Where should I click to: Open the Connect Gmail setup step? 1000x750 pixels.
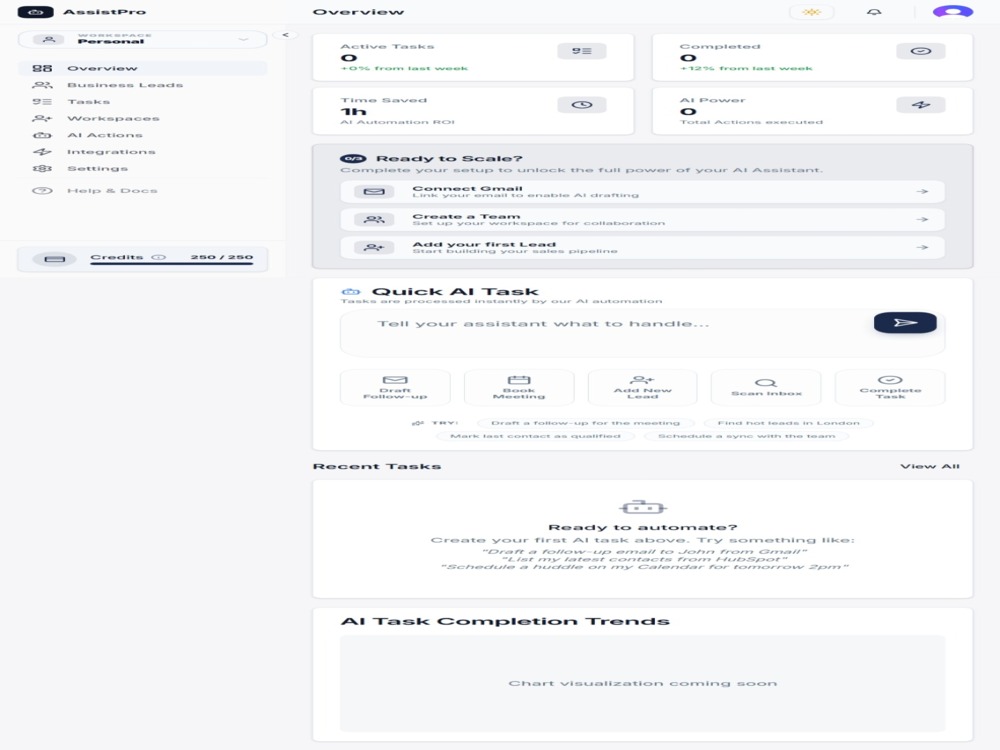(x=642, y=191)
